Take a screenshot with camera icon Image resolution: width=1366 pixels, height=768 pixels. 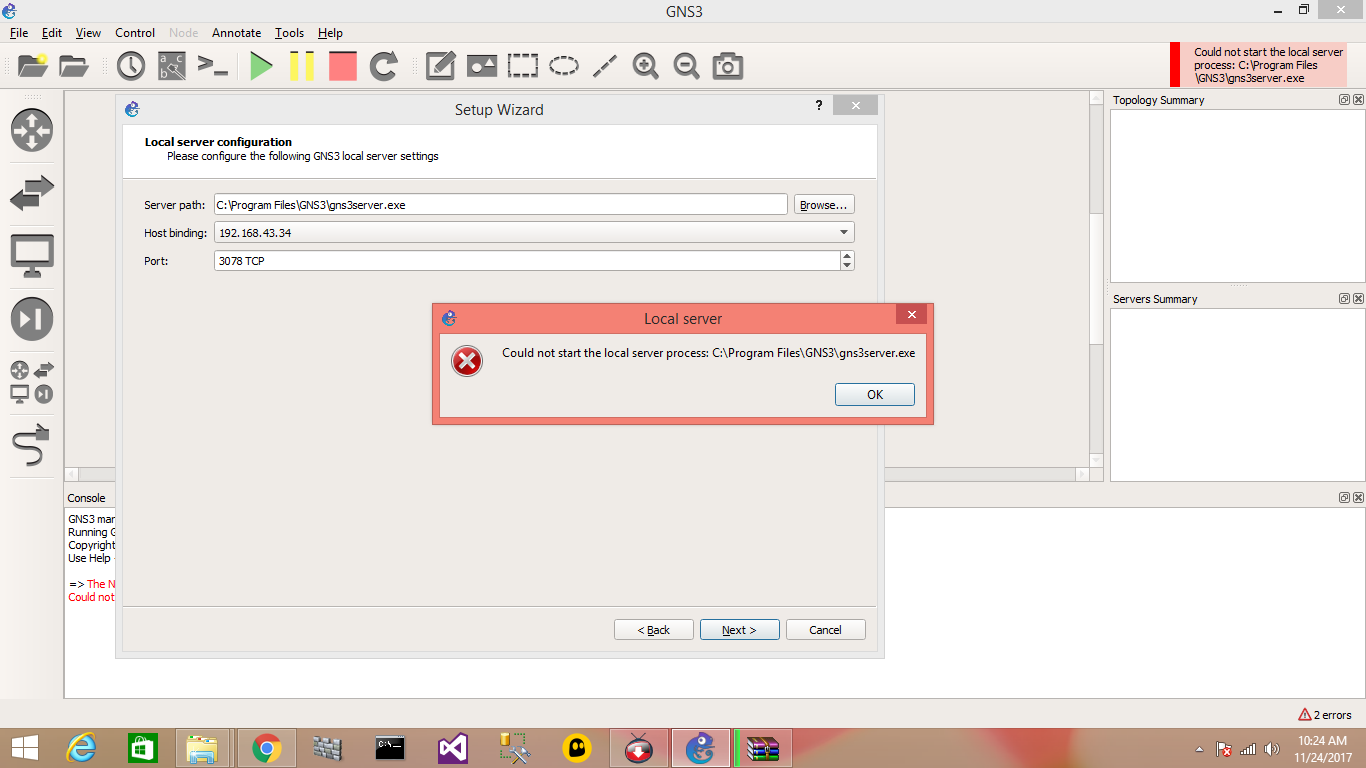[x=728, y=66]
